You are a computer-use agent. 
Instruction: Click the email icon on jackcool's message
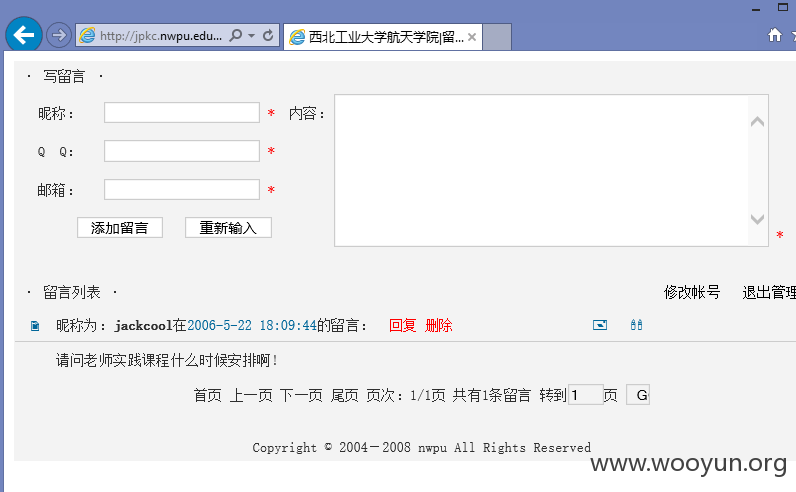pyautogui.click(x=600, y=325)
